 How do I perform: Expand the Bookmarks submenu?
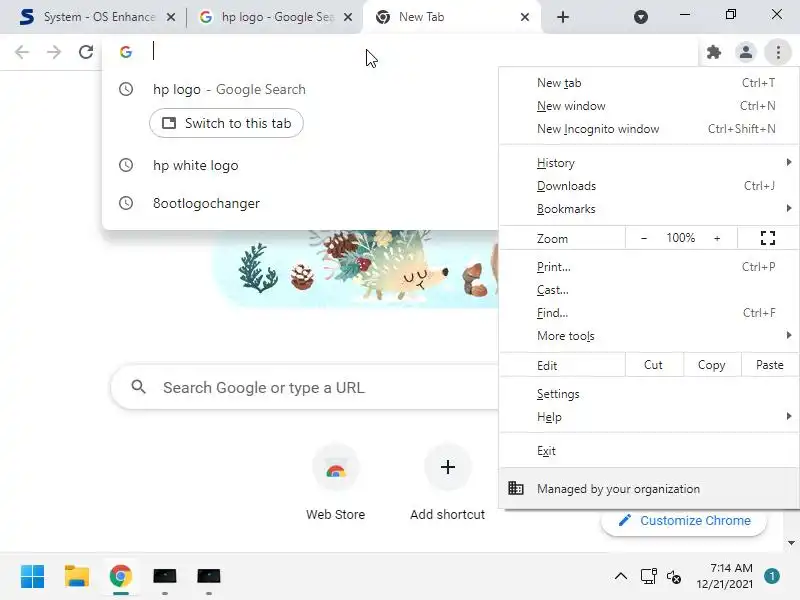(x=649, y=209)
